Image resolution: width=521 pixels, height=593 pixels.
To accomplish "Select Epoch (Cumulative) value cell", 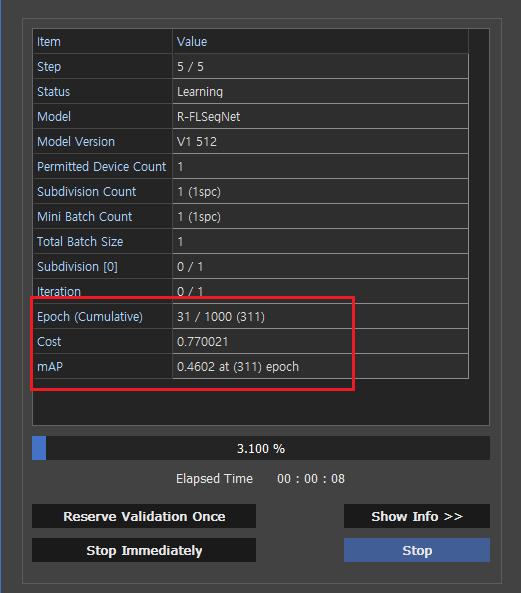I will coord(320,316).
